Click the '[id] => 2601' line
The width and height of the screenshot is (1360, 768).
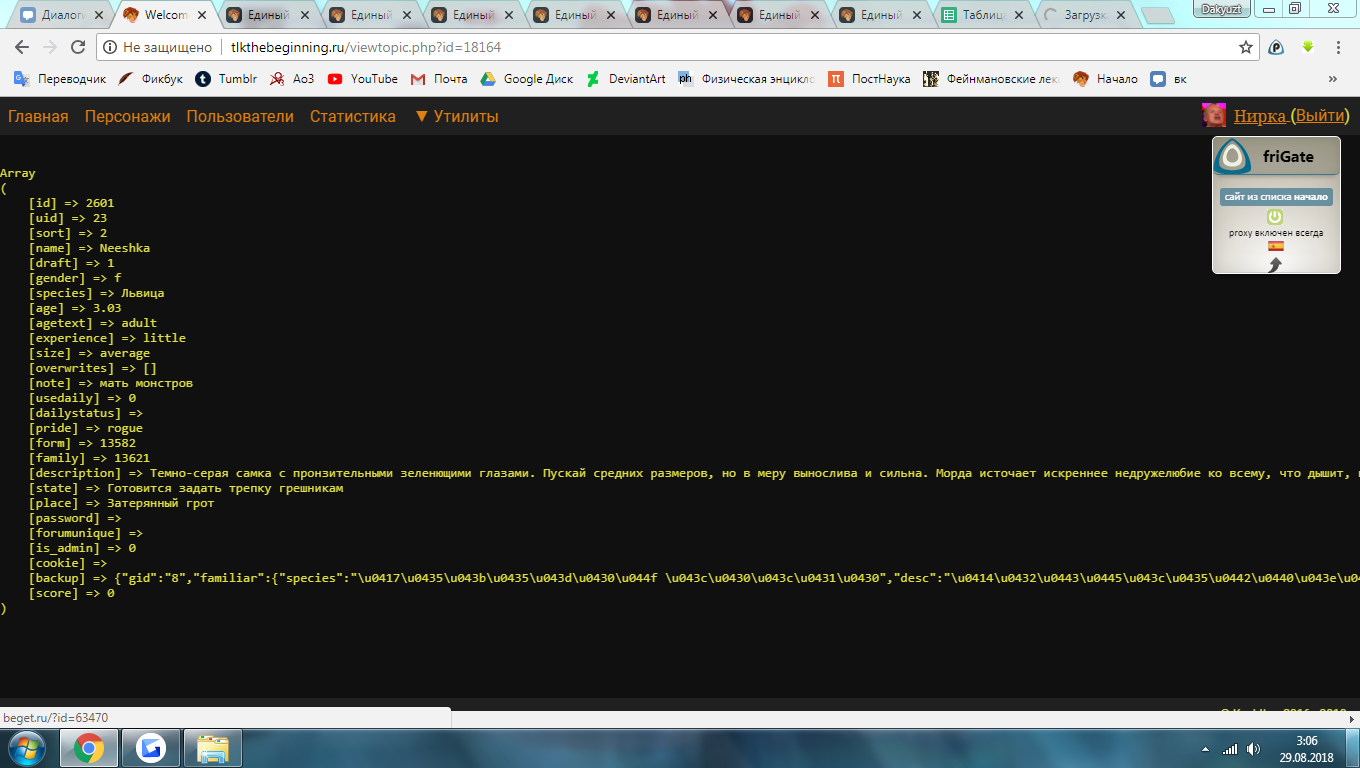click(71, 203)
